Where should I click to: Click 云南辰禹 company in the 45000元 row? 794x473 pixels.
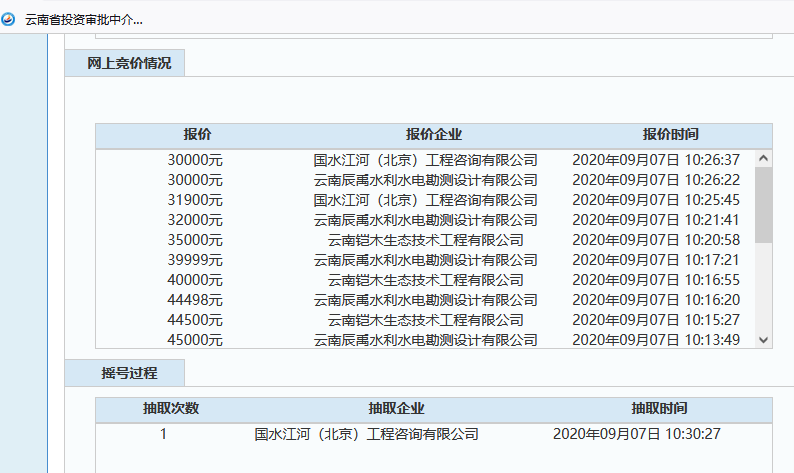point(425,340)
